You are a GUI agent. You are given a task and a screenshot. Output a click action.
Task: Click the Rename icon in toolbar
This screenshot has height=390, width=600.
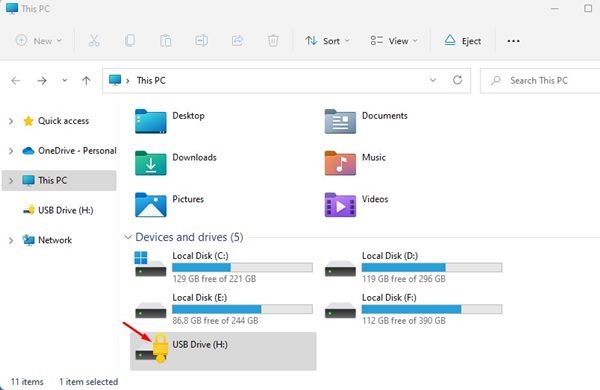click(201, 41)
